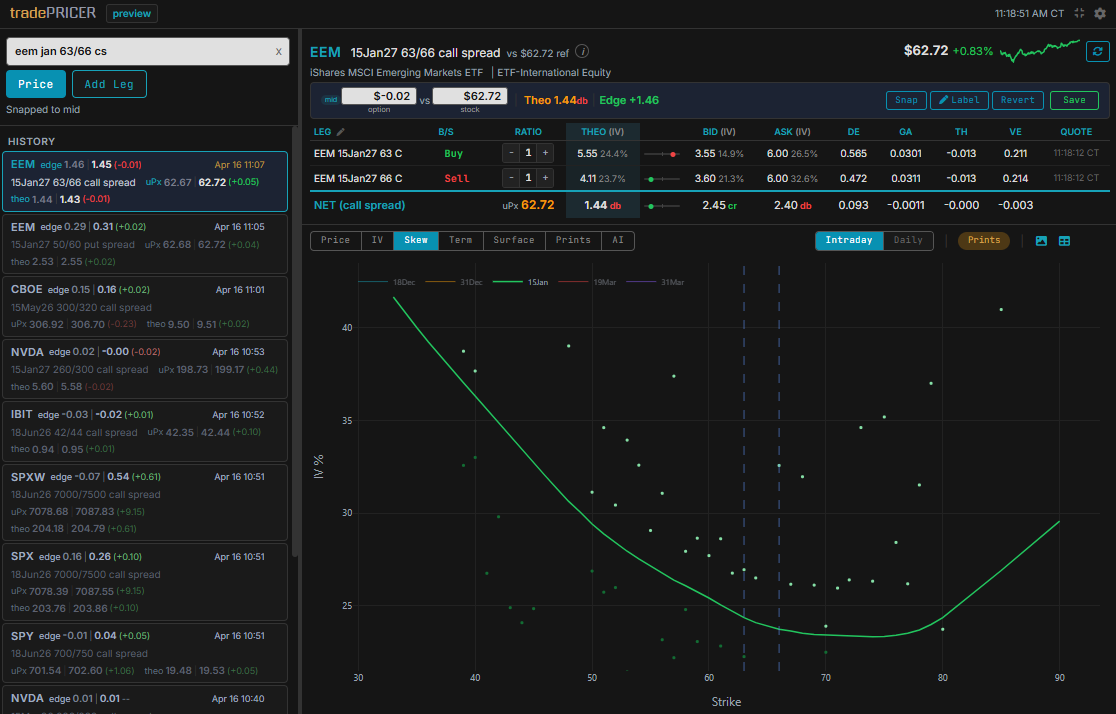Screen dimensions: 1116x714
Task: Click the tradePRICER logo
Action: pyautogui.click(x=53, y=13)
